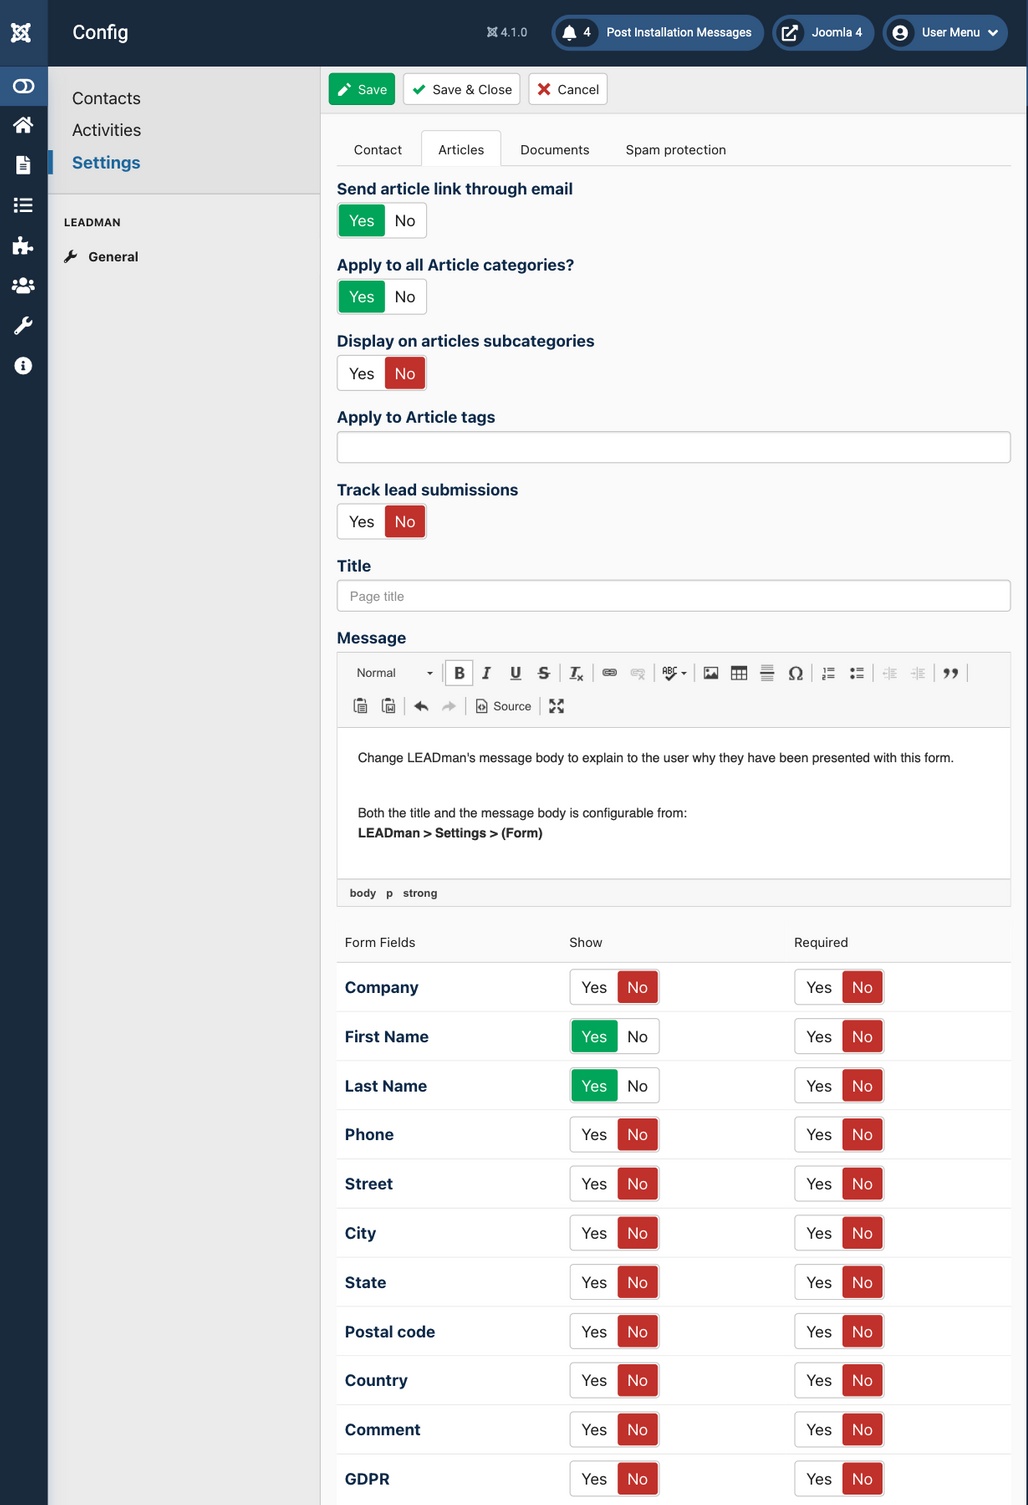This screenshot has height=1505, width=1028.
Task: Switch to the Documents tab
Action: click(x=555, y=150)
